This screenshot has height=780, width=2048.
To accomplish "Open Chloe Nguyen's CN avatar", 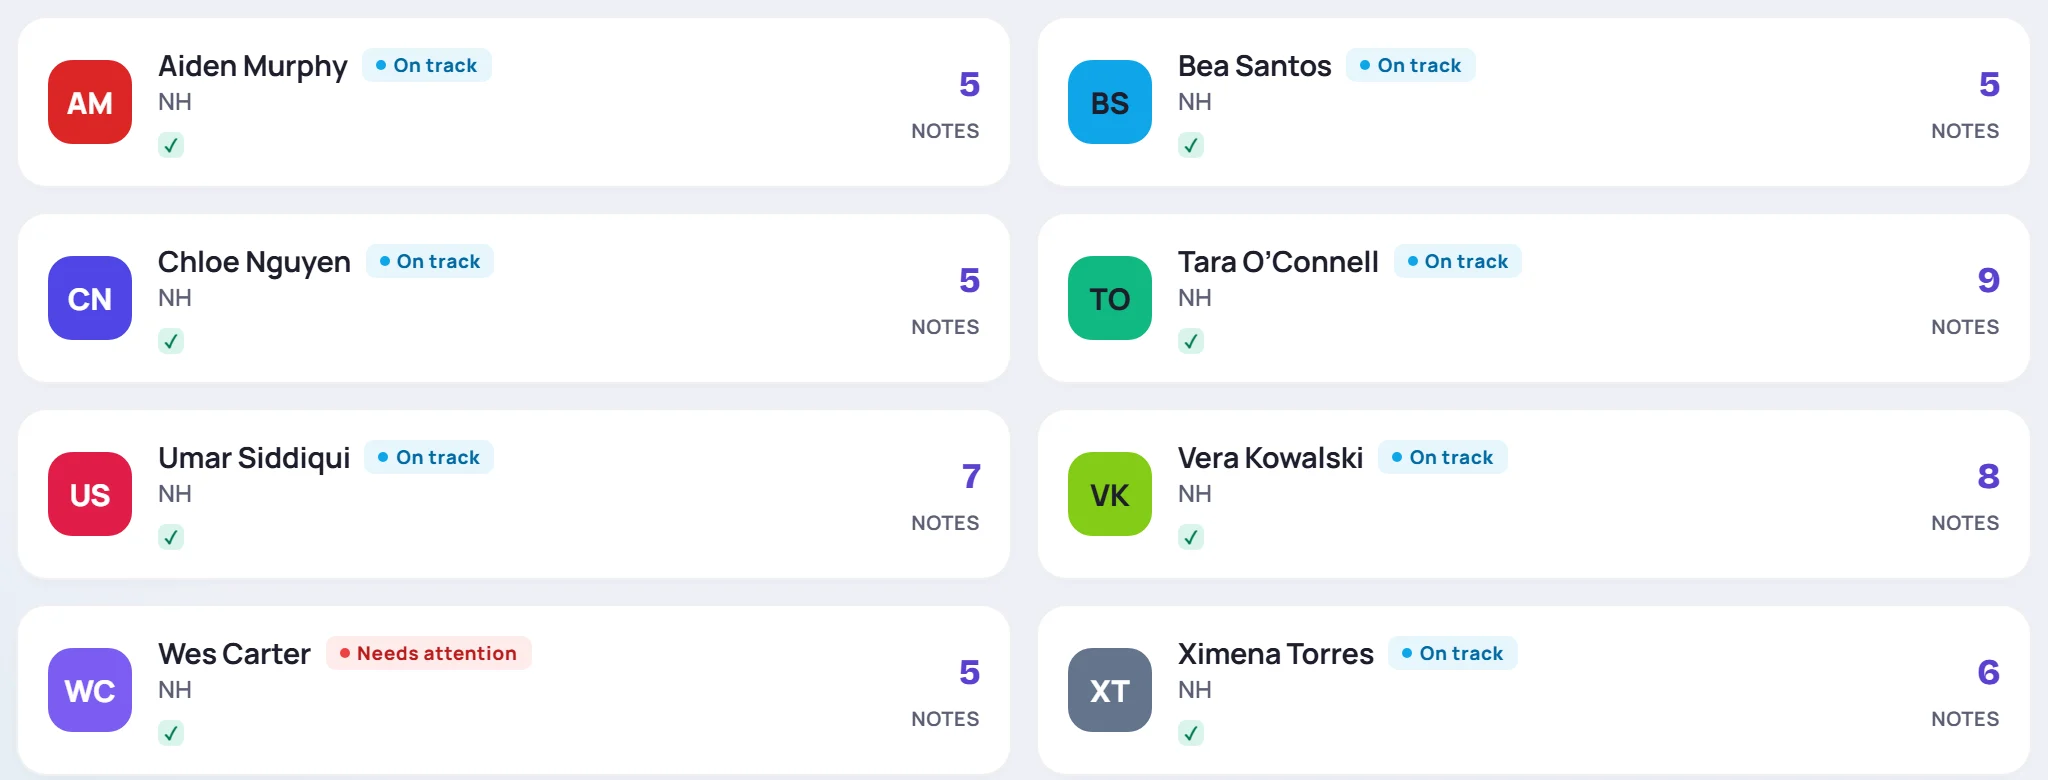I will tap(90, 298).
